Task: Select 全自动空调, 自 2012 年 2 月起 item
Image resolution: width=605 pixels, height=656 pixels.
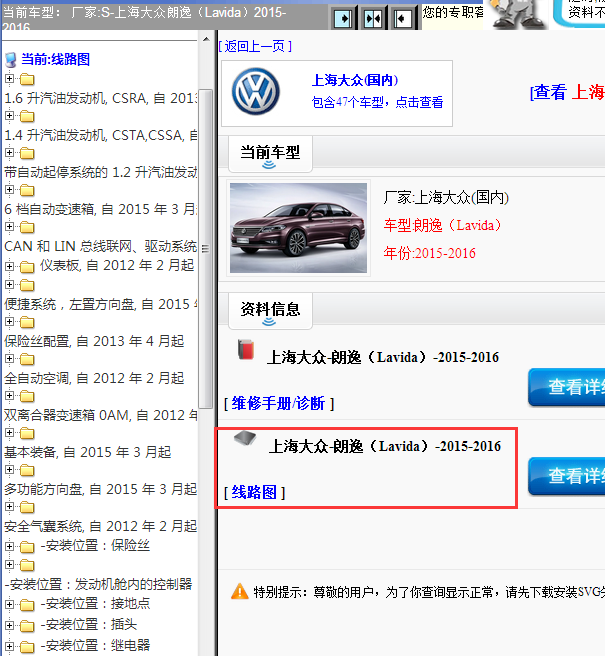Action: 94,378
